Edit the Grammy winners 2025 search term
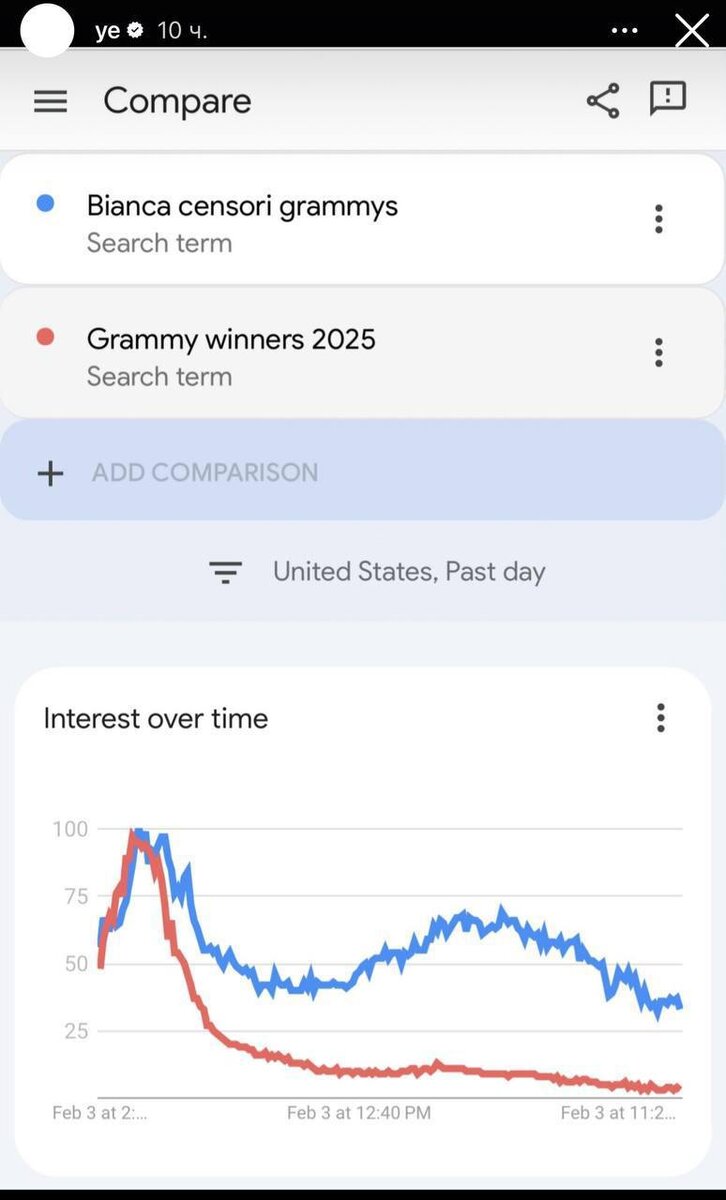This screenshot has height=1200, width=726. click(231, 339)
